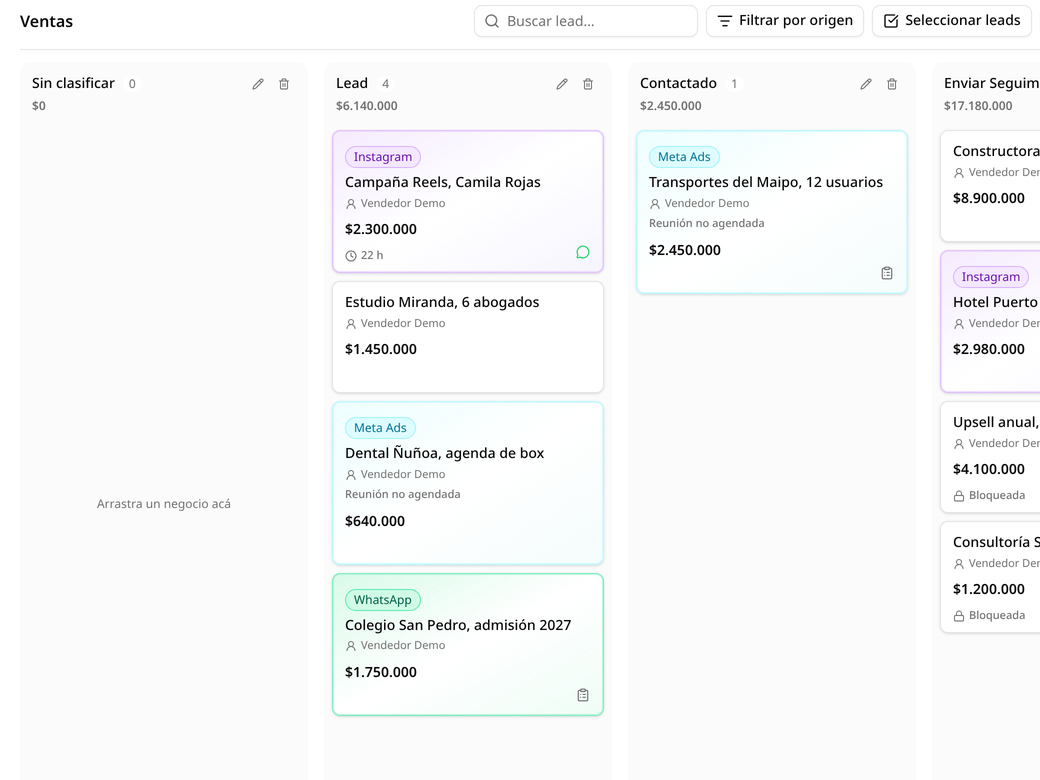Click the user icon on Dental Ñuñoa card
1040x780 pixels.
point(351,475)
